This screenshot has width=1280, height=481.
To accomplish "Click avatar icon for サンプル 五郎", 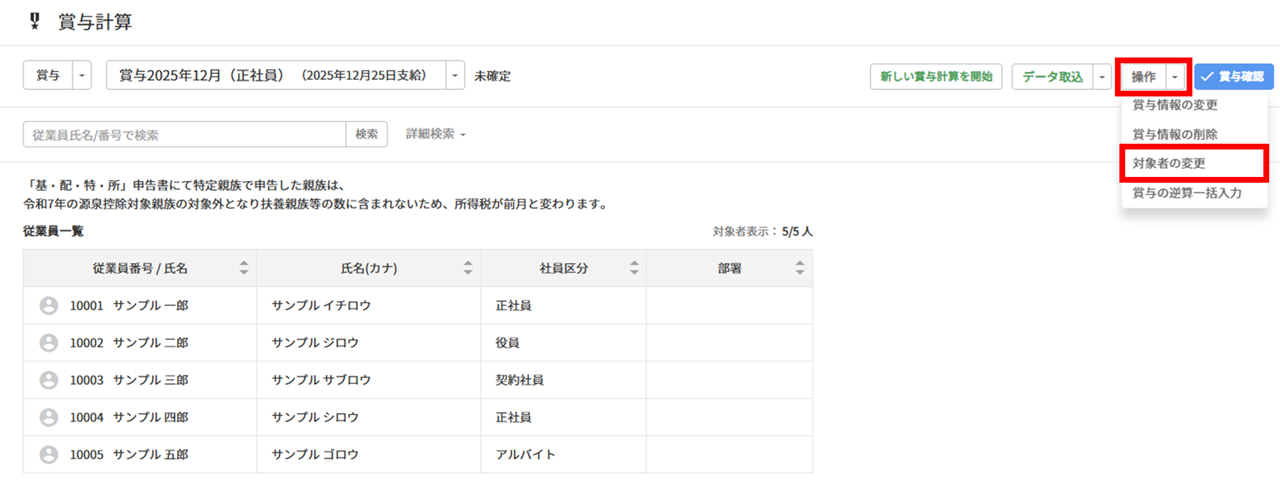I will [48, 454].
